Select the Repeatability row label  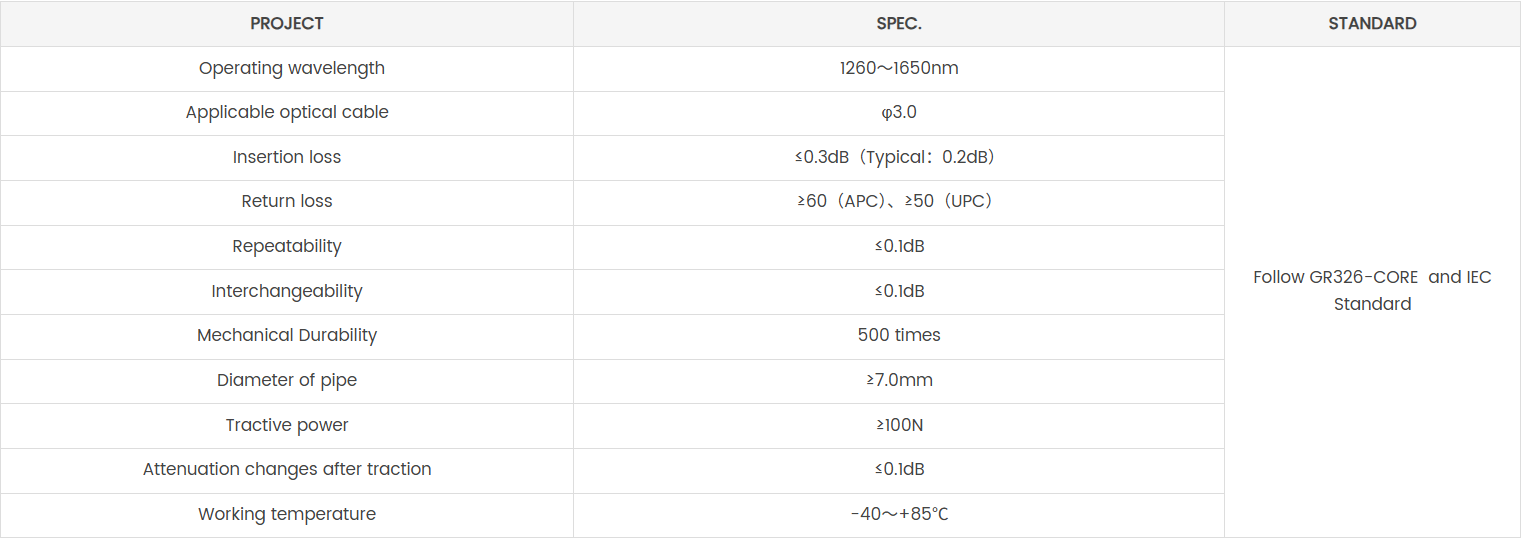tap(287, 246)
